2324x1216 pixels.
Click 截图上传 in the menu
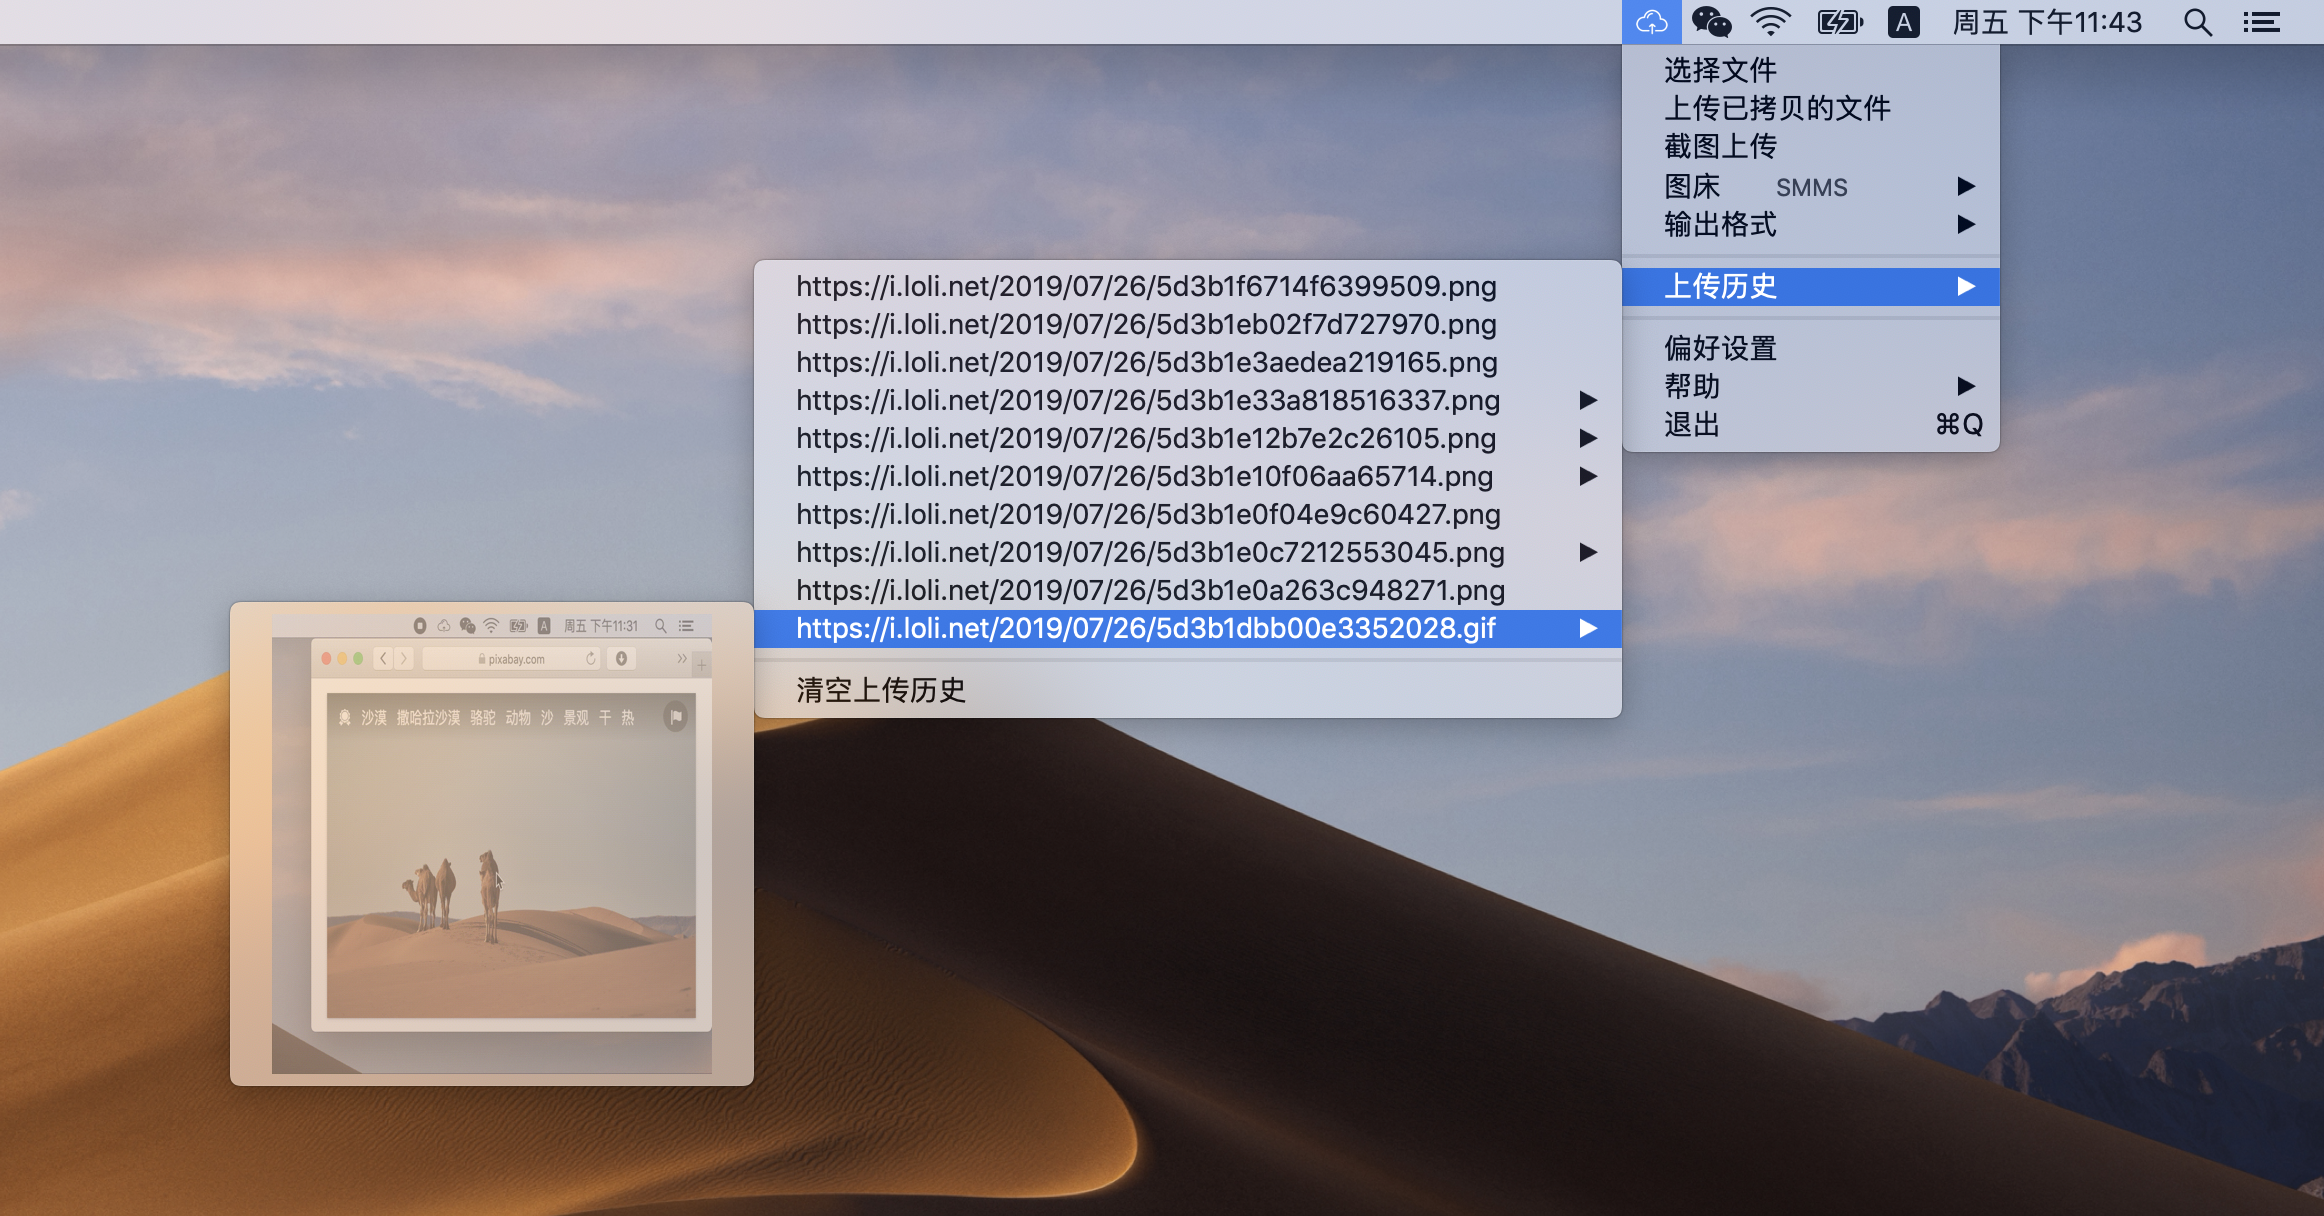coord(1720,147)
